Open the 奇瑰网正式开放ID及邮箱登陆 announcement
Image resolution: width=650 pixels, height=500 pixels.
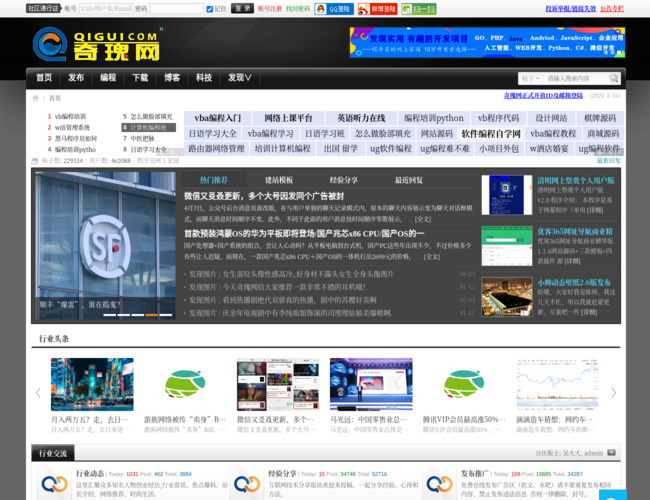(x=543, y=95)
